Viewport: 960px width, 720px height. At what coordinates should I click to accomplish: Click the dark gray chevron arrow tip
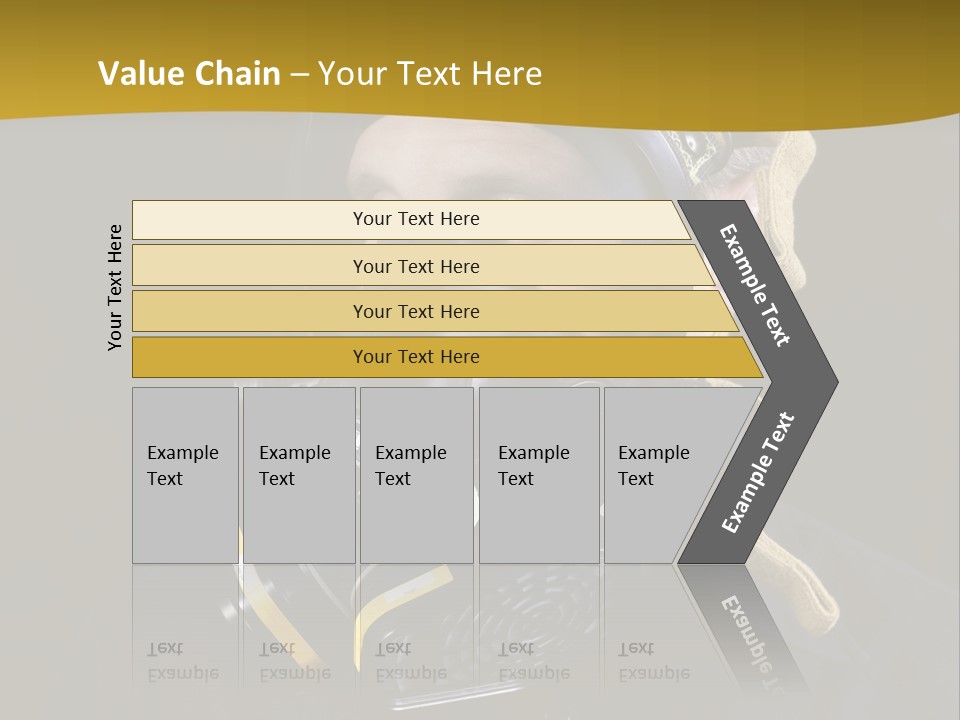pyautogui.click(x=814, y=382)
